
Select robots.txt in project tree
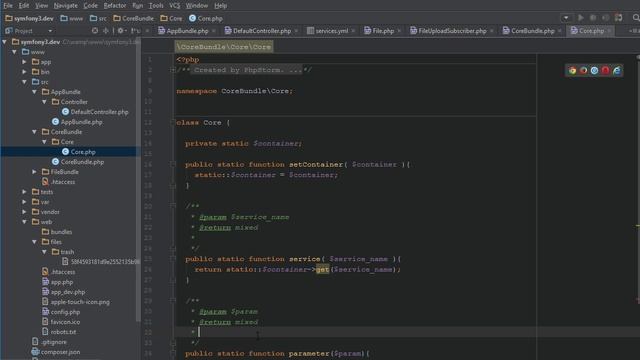click(63, 332)
